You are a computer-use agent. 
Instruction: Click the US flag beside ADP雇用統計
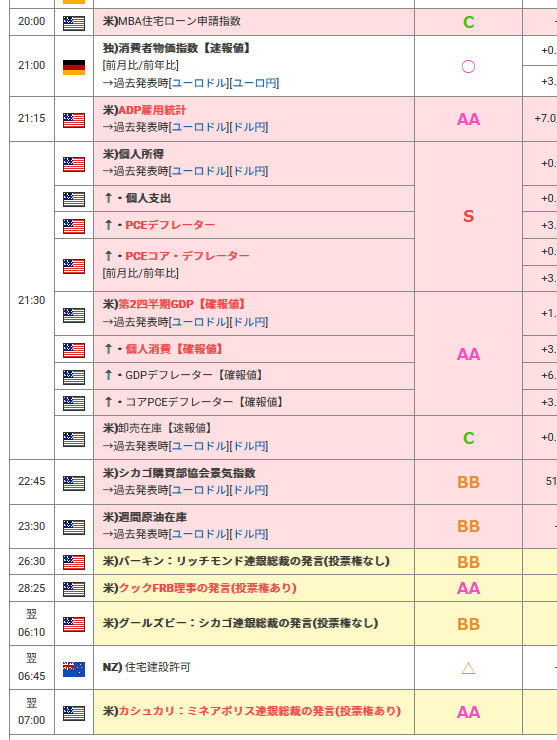point(74,120)
